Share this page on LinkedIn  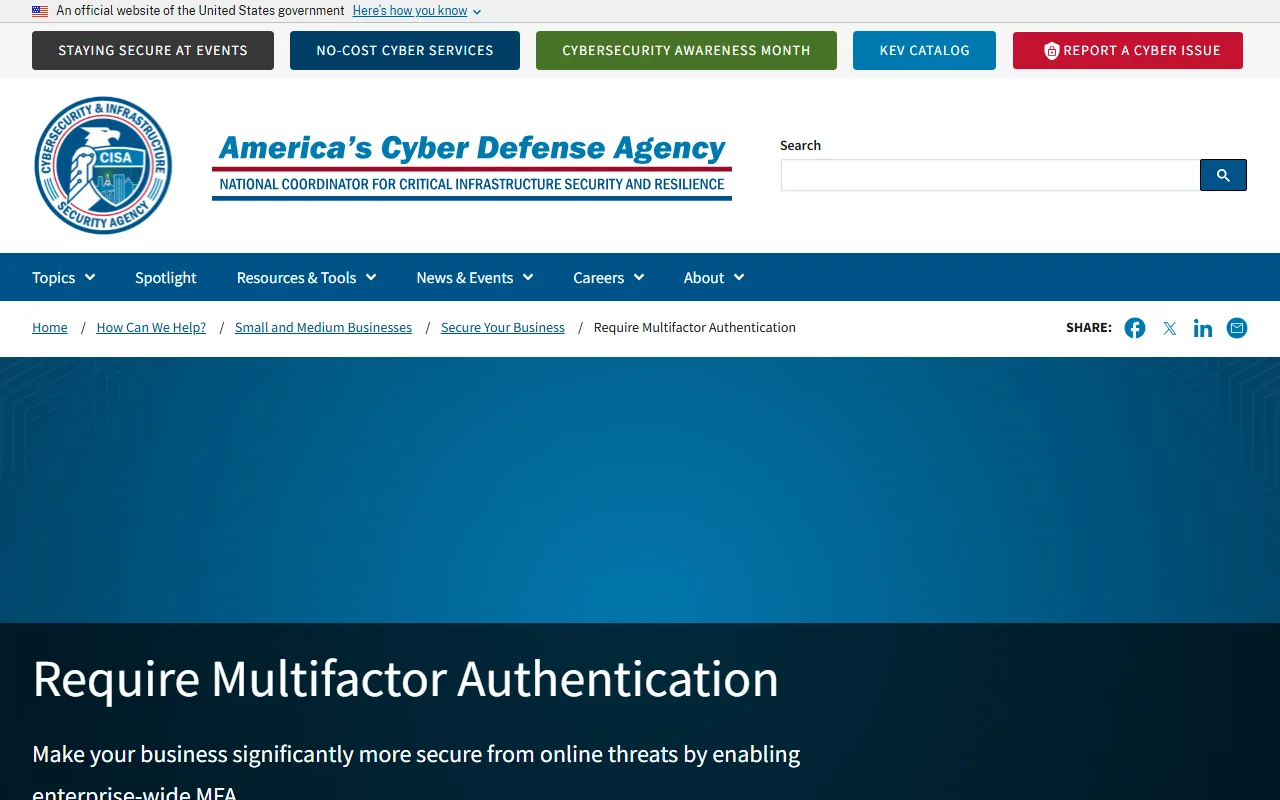[x=1203, y=328]
